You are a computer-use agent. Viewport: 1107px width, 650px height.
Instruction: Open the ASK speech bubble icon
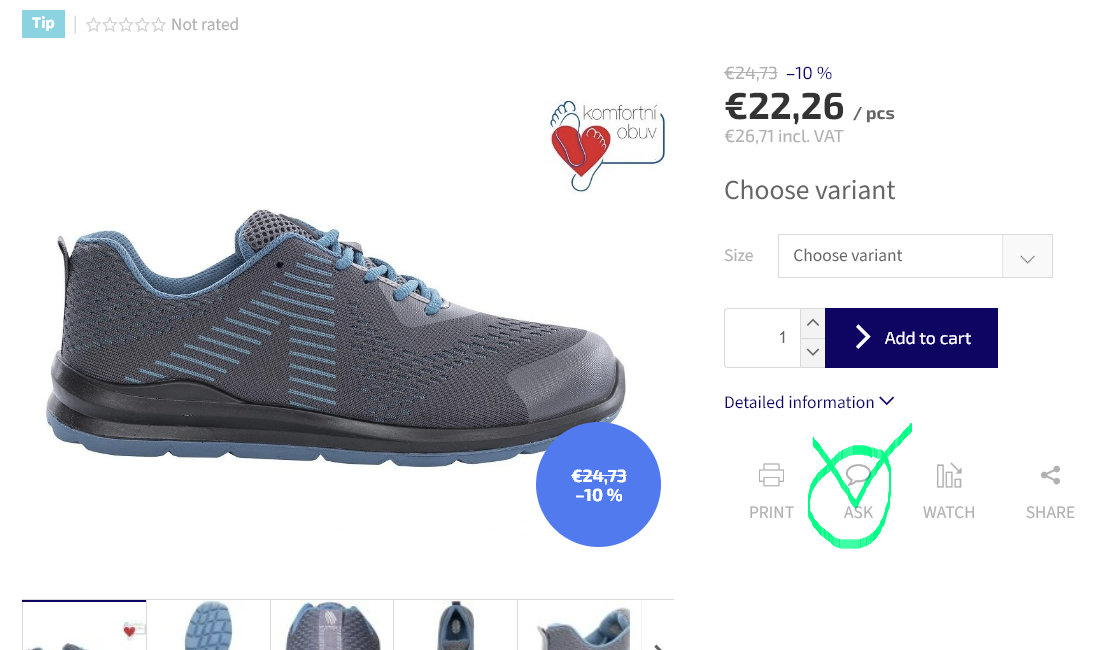click(858, 475)
